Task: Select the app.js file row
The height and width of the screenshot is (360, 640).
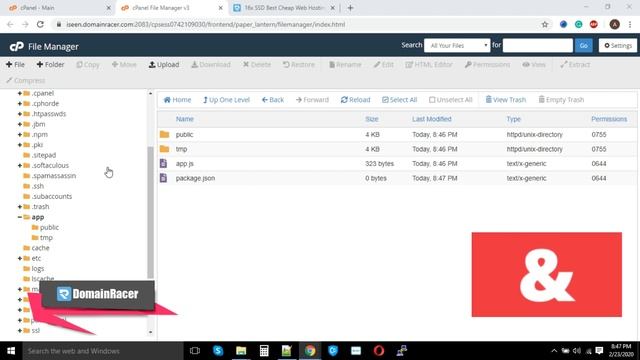Action: 397,163
